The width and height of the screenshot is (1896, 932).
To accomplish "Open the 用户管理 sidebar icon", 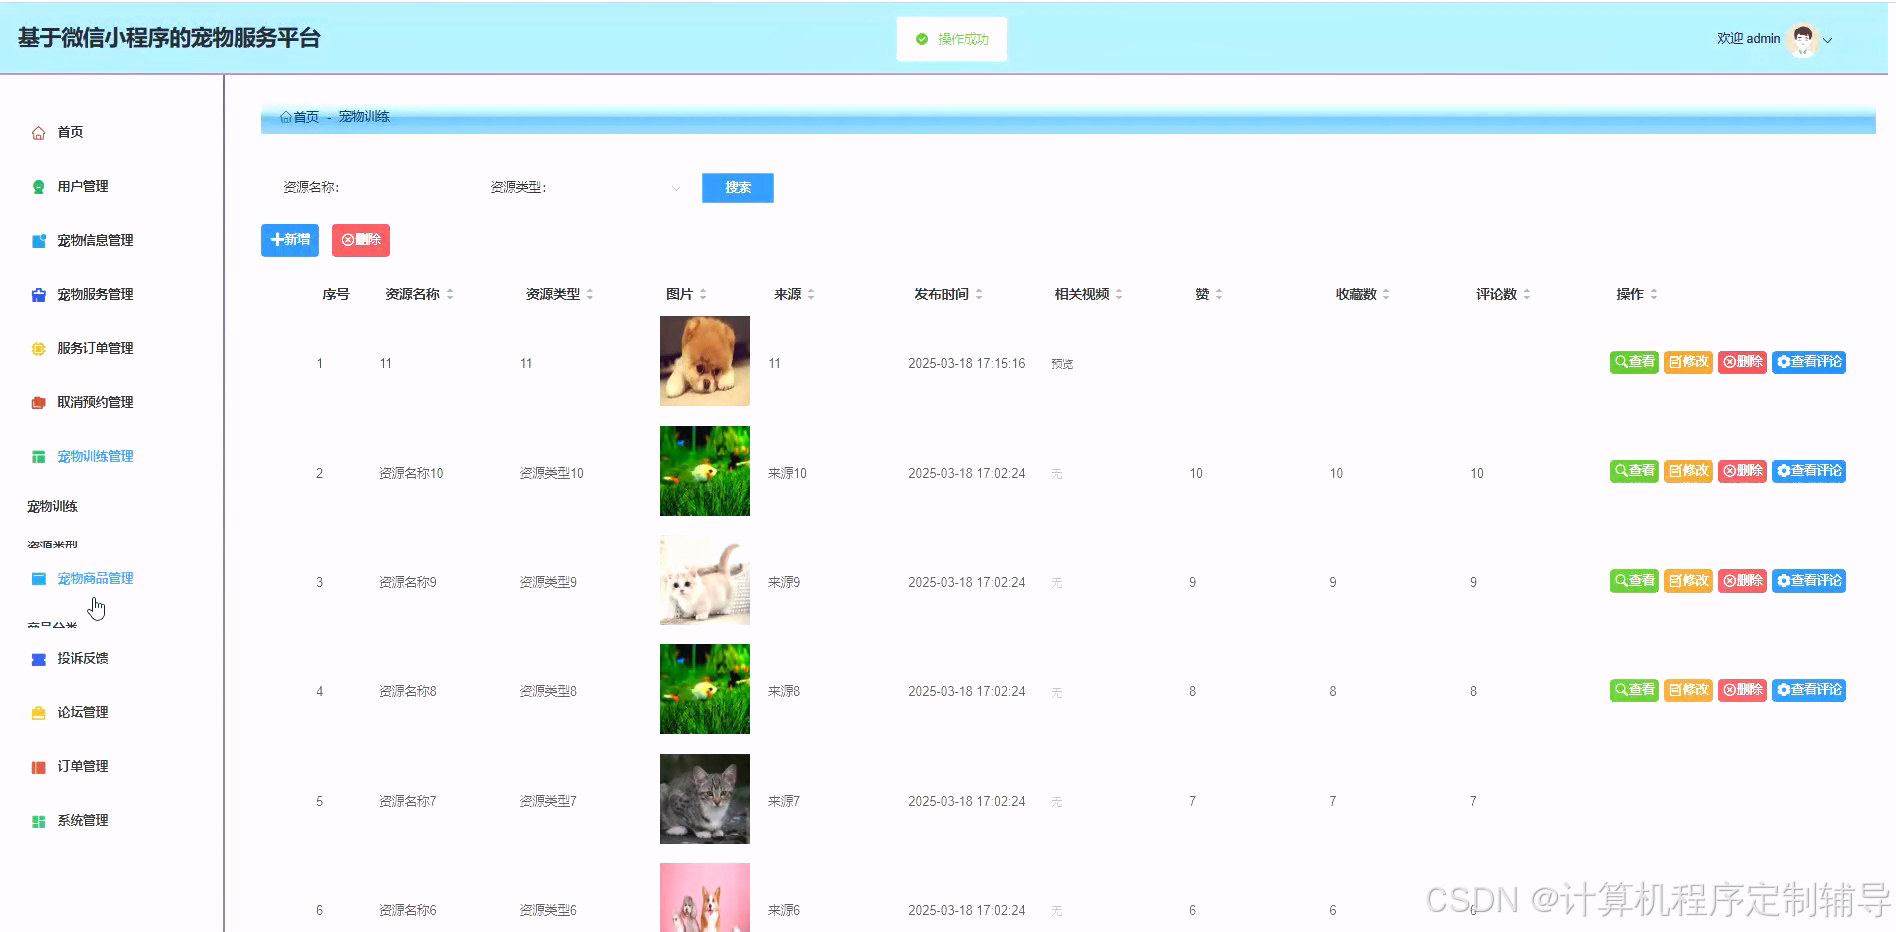I will pos(37,186).
